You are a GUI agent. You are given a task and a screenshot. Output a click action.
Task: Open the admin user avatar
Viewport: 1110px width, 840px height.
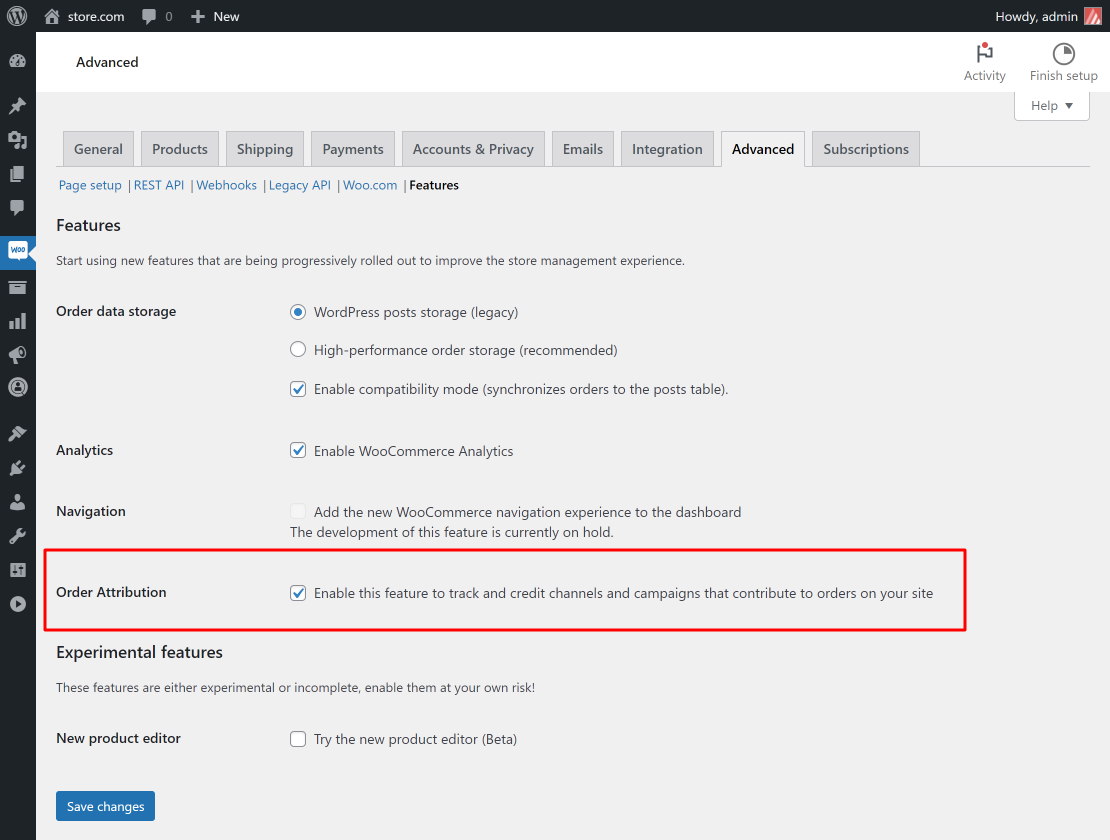point(1093,16)
